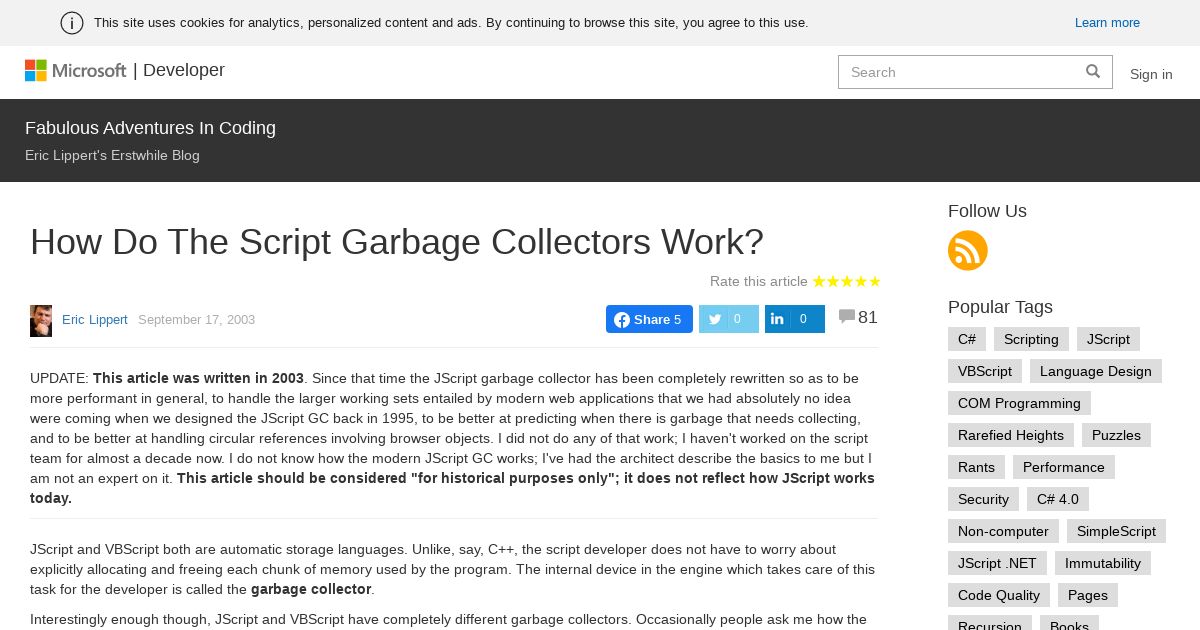Click the Rate this article label
Viewport: 1200px width, 630px height.
coord(759,281)
